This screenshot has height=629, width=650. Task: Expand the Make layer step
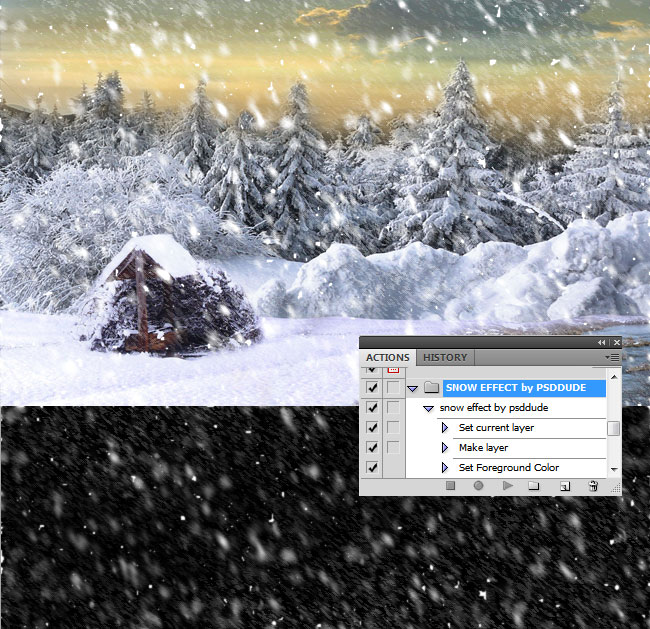445,447
